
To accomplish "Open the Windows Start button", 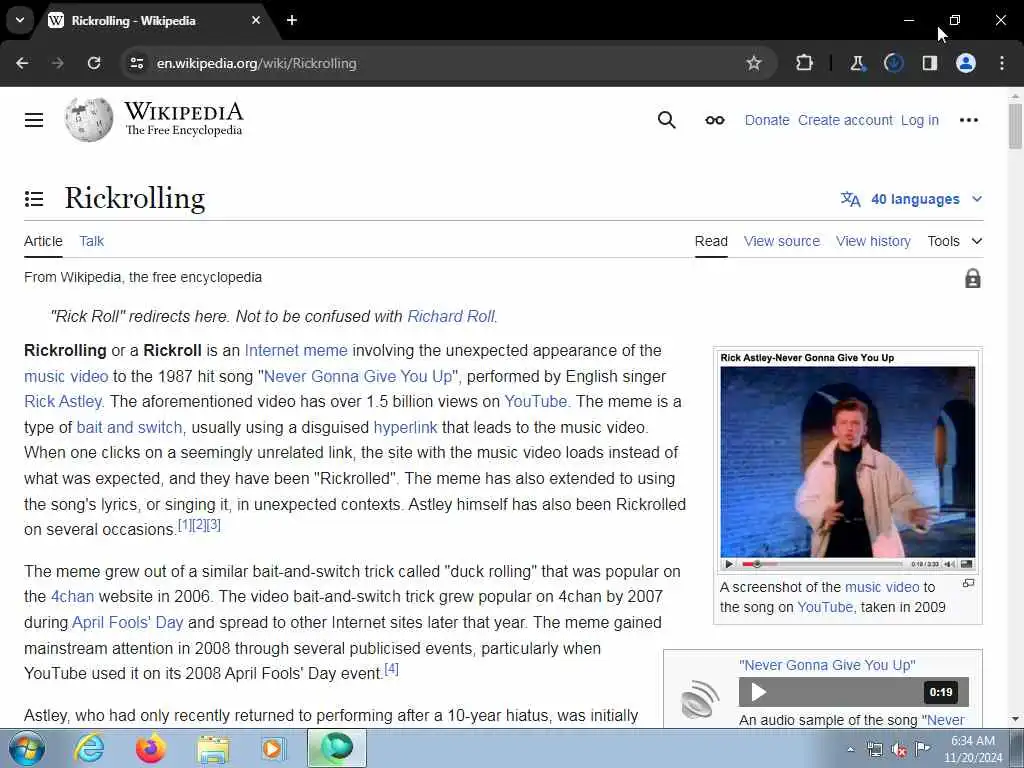I will pyautogui.click(x=27, y=749).
